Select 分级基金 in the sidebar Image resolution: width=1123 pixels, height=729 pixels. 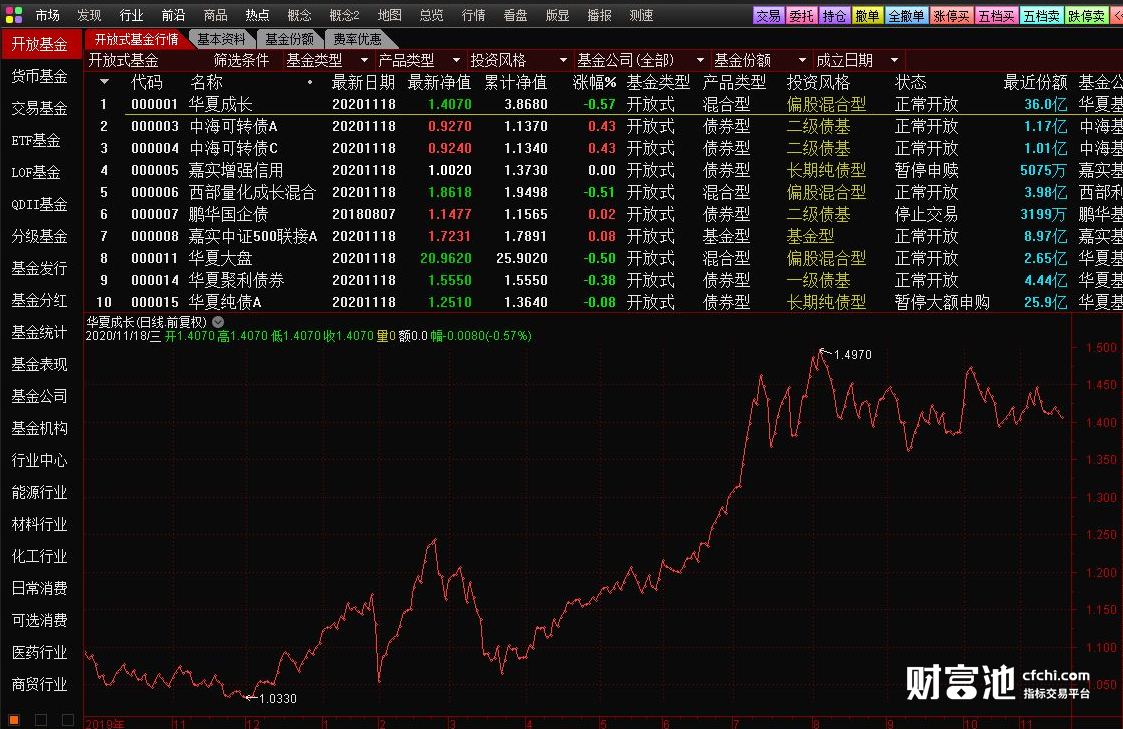pos(39,236)
